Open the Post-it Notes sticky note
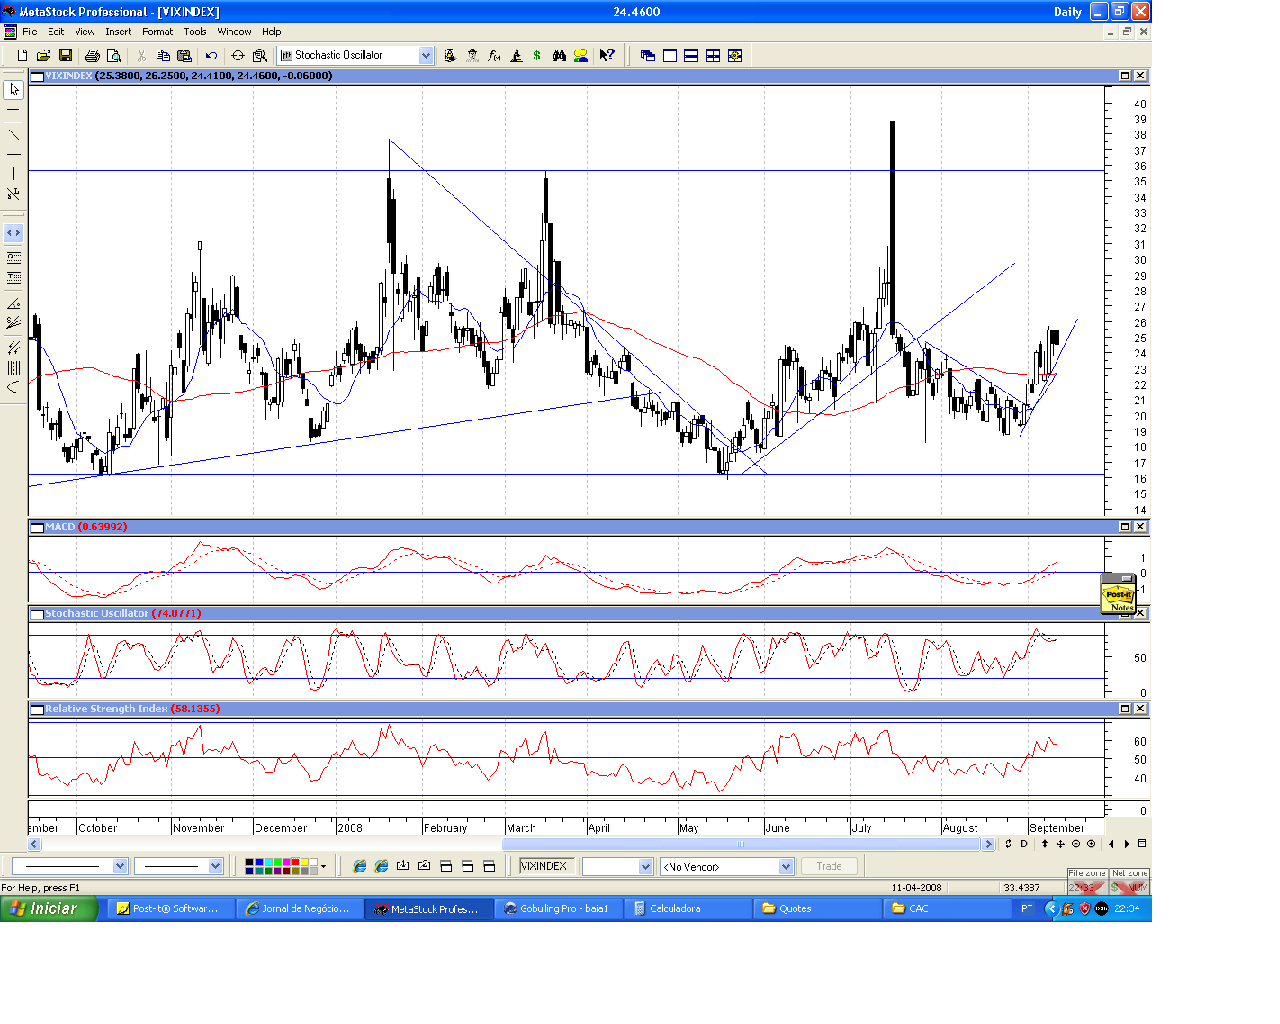Screen dimensions: 1280x1024 click(x=1118, y=595)
